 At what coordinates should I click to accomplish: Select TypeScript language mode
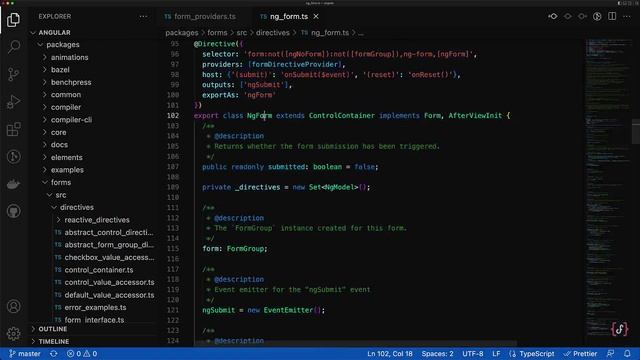coord(532,353)
